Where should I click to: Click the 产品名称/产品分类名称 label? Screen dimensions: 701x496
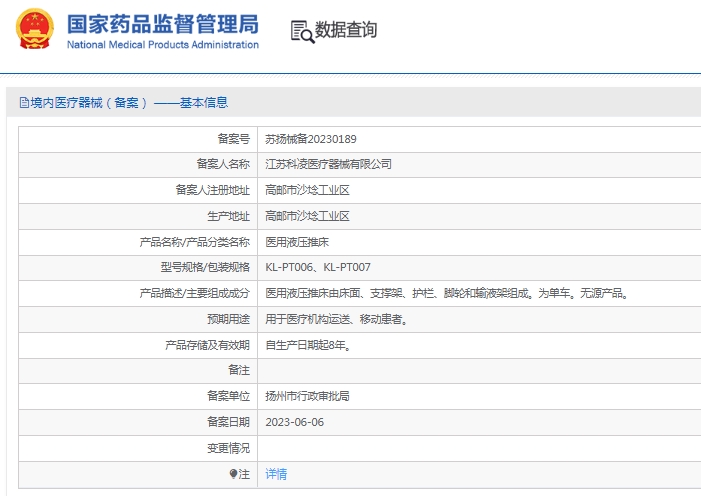(194, 242)
